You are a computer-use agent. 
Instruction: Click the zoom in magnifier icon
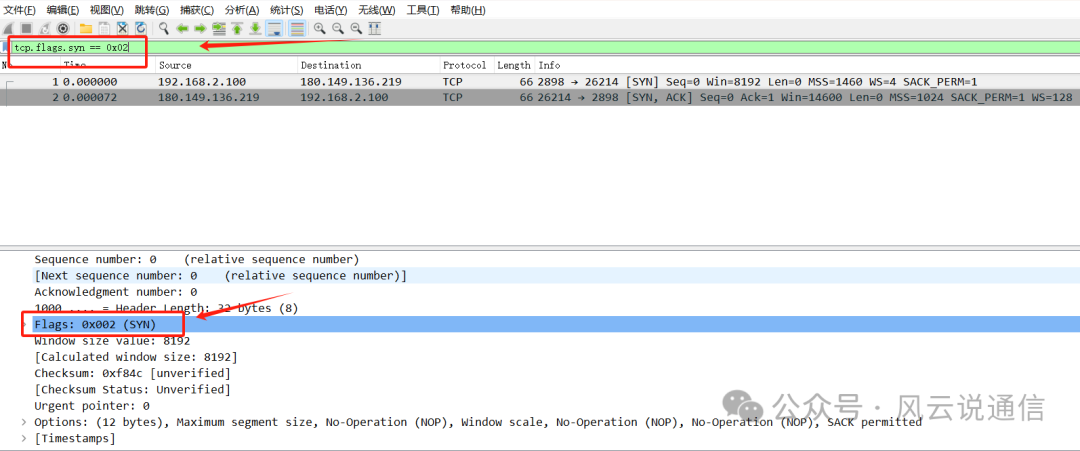tap(320, 28)
